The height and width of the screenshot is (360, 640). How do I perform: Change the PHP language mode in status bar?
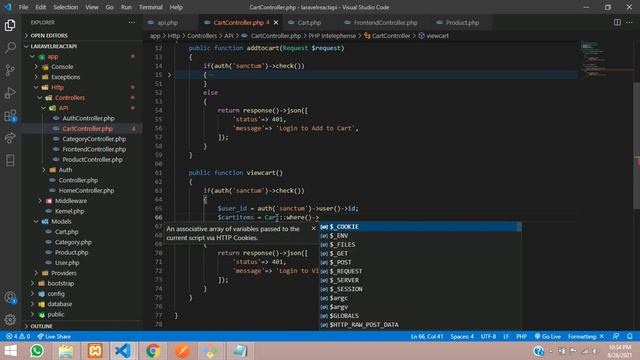tap(521, 336)
